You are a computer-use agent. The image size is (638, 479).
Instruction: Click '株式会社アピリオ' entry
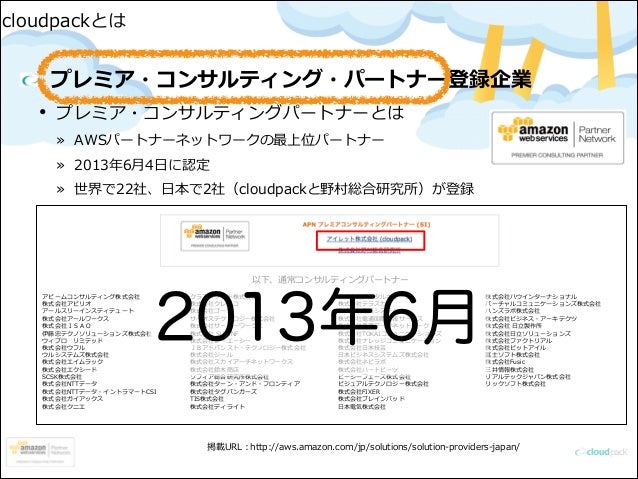tap(67, 304)
